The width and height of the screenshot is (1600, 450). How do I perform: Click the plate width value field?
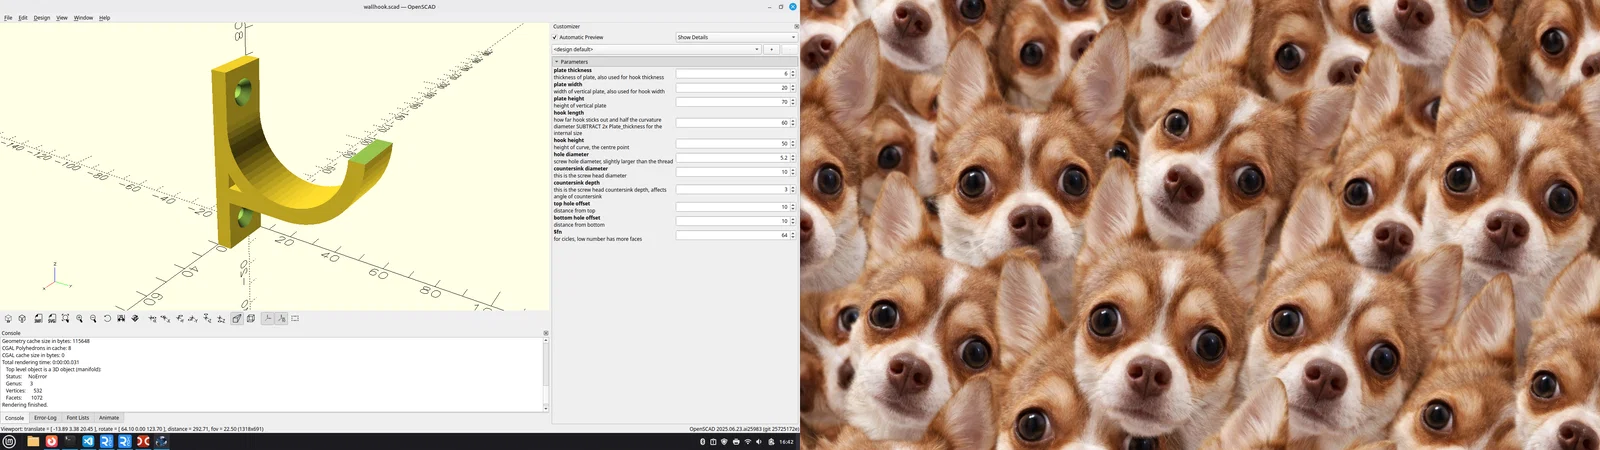coord(732,88)
